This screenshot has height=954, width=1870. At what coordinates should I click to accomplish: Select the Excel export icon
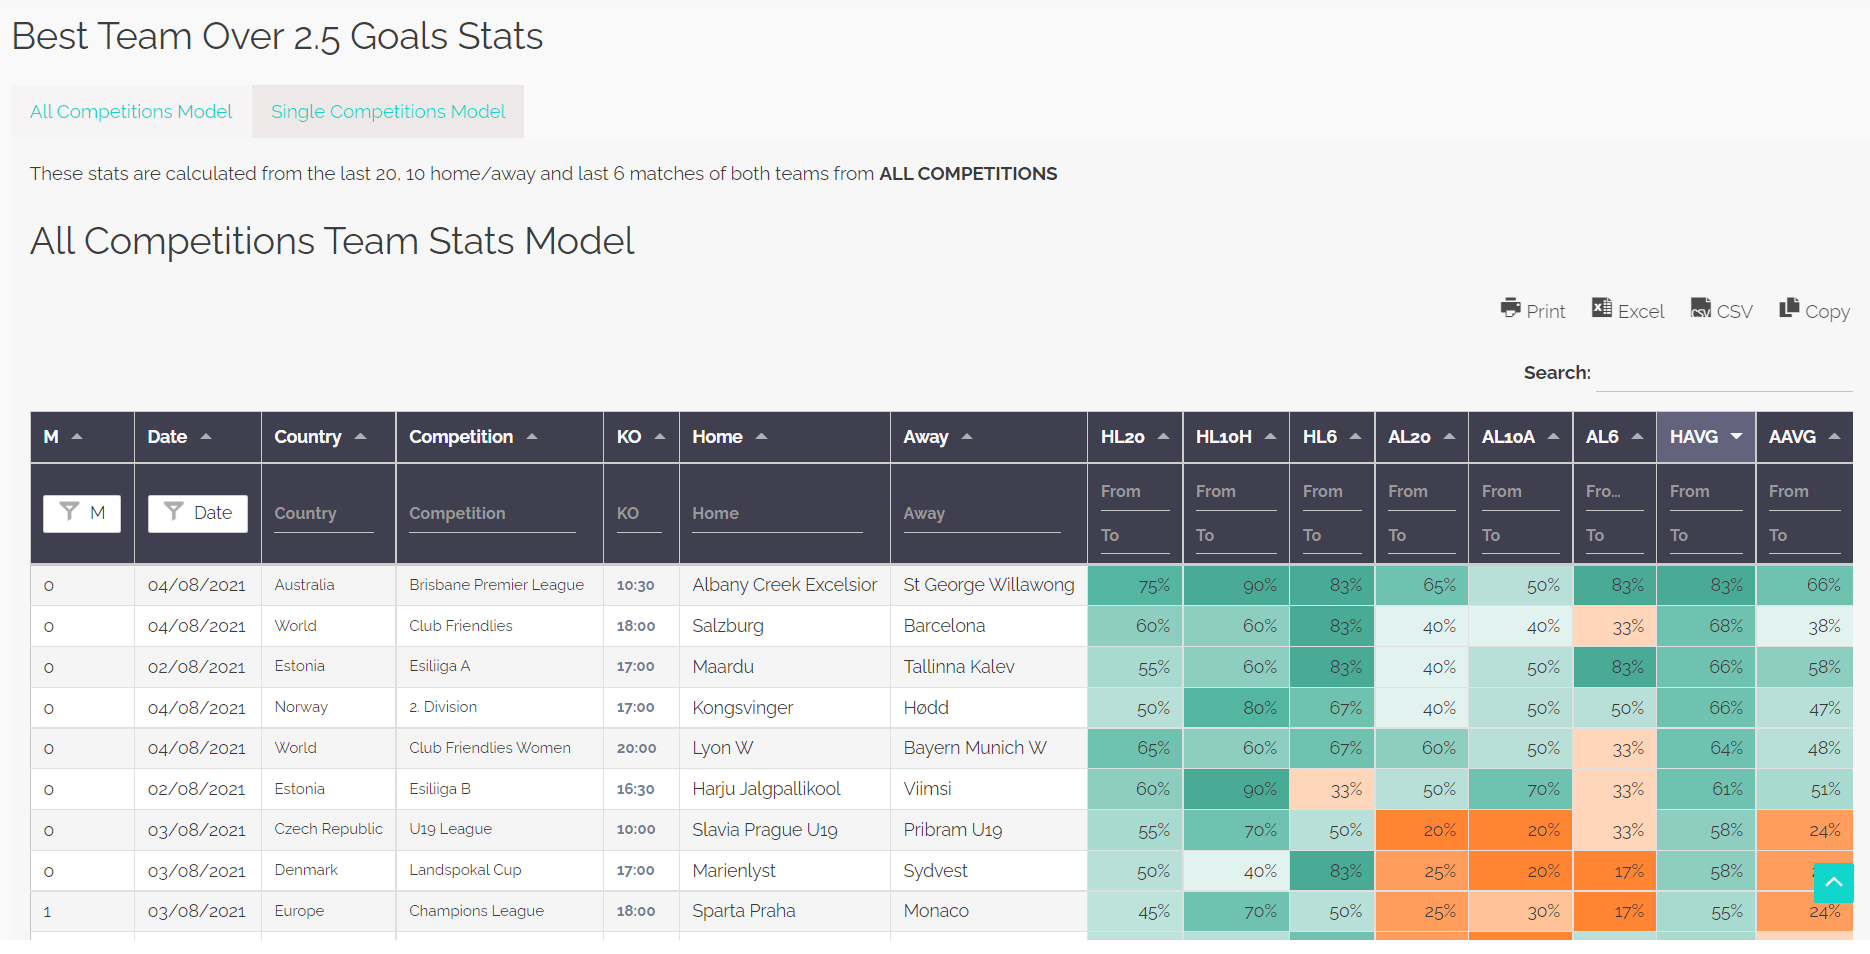pos(1627,310)
